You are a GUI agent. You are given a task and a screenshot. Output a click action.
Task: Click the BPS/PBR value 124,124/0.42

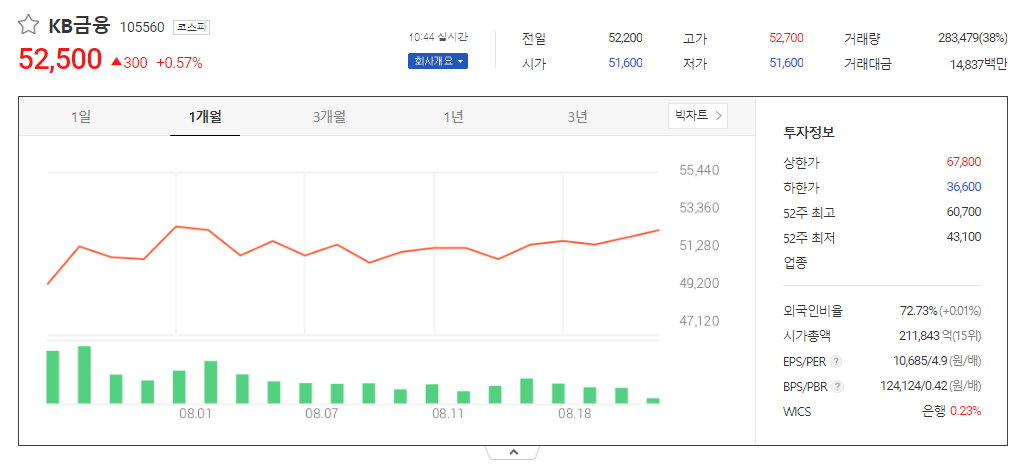(x=913, y=386)
